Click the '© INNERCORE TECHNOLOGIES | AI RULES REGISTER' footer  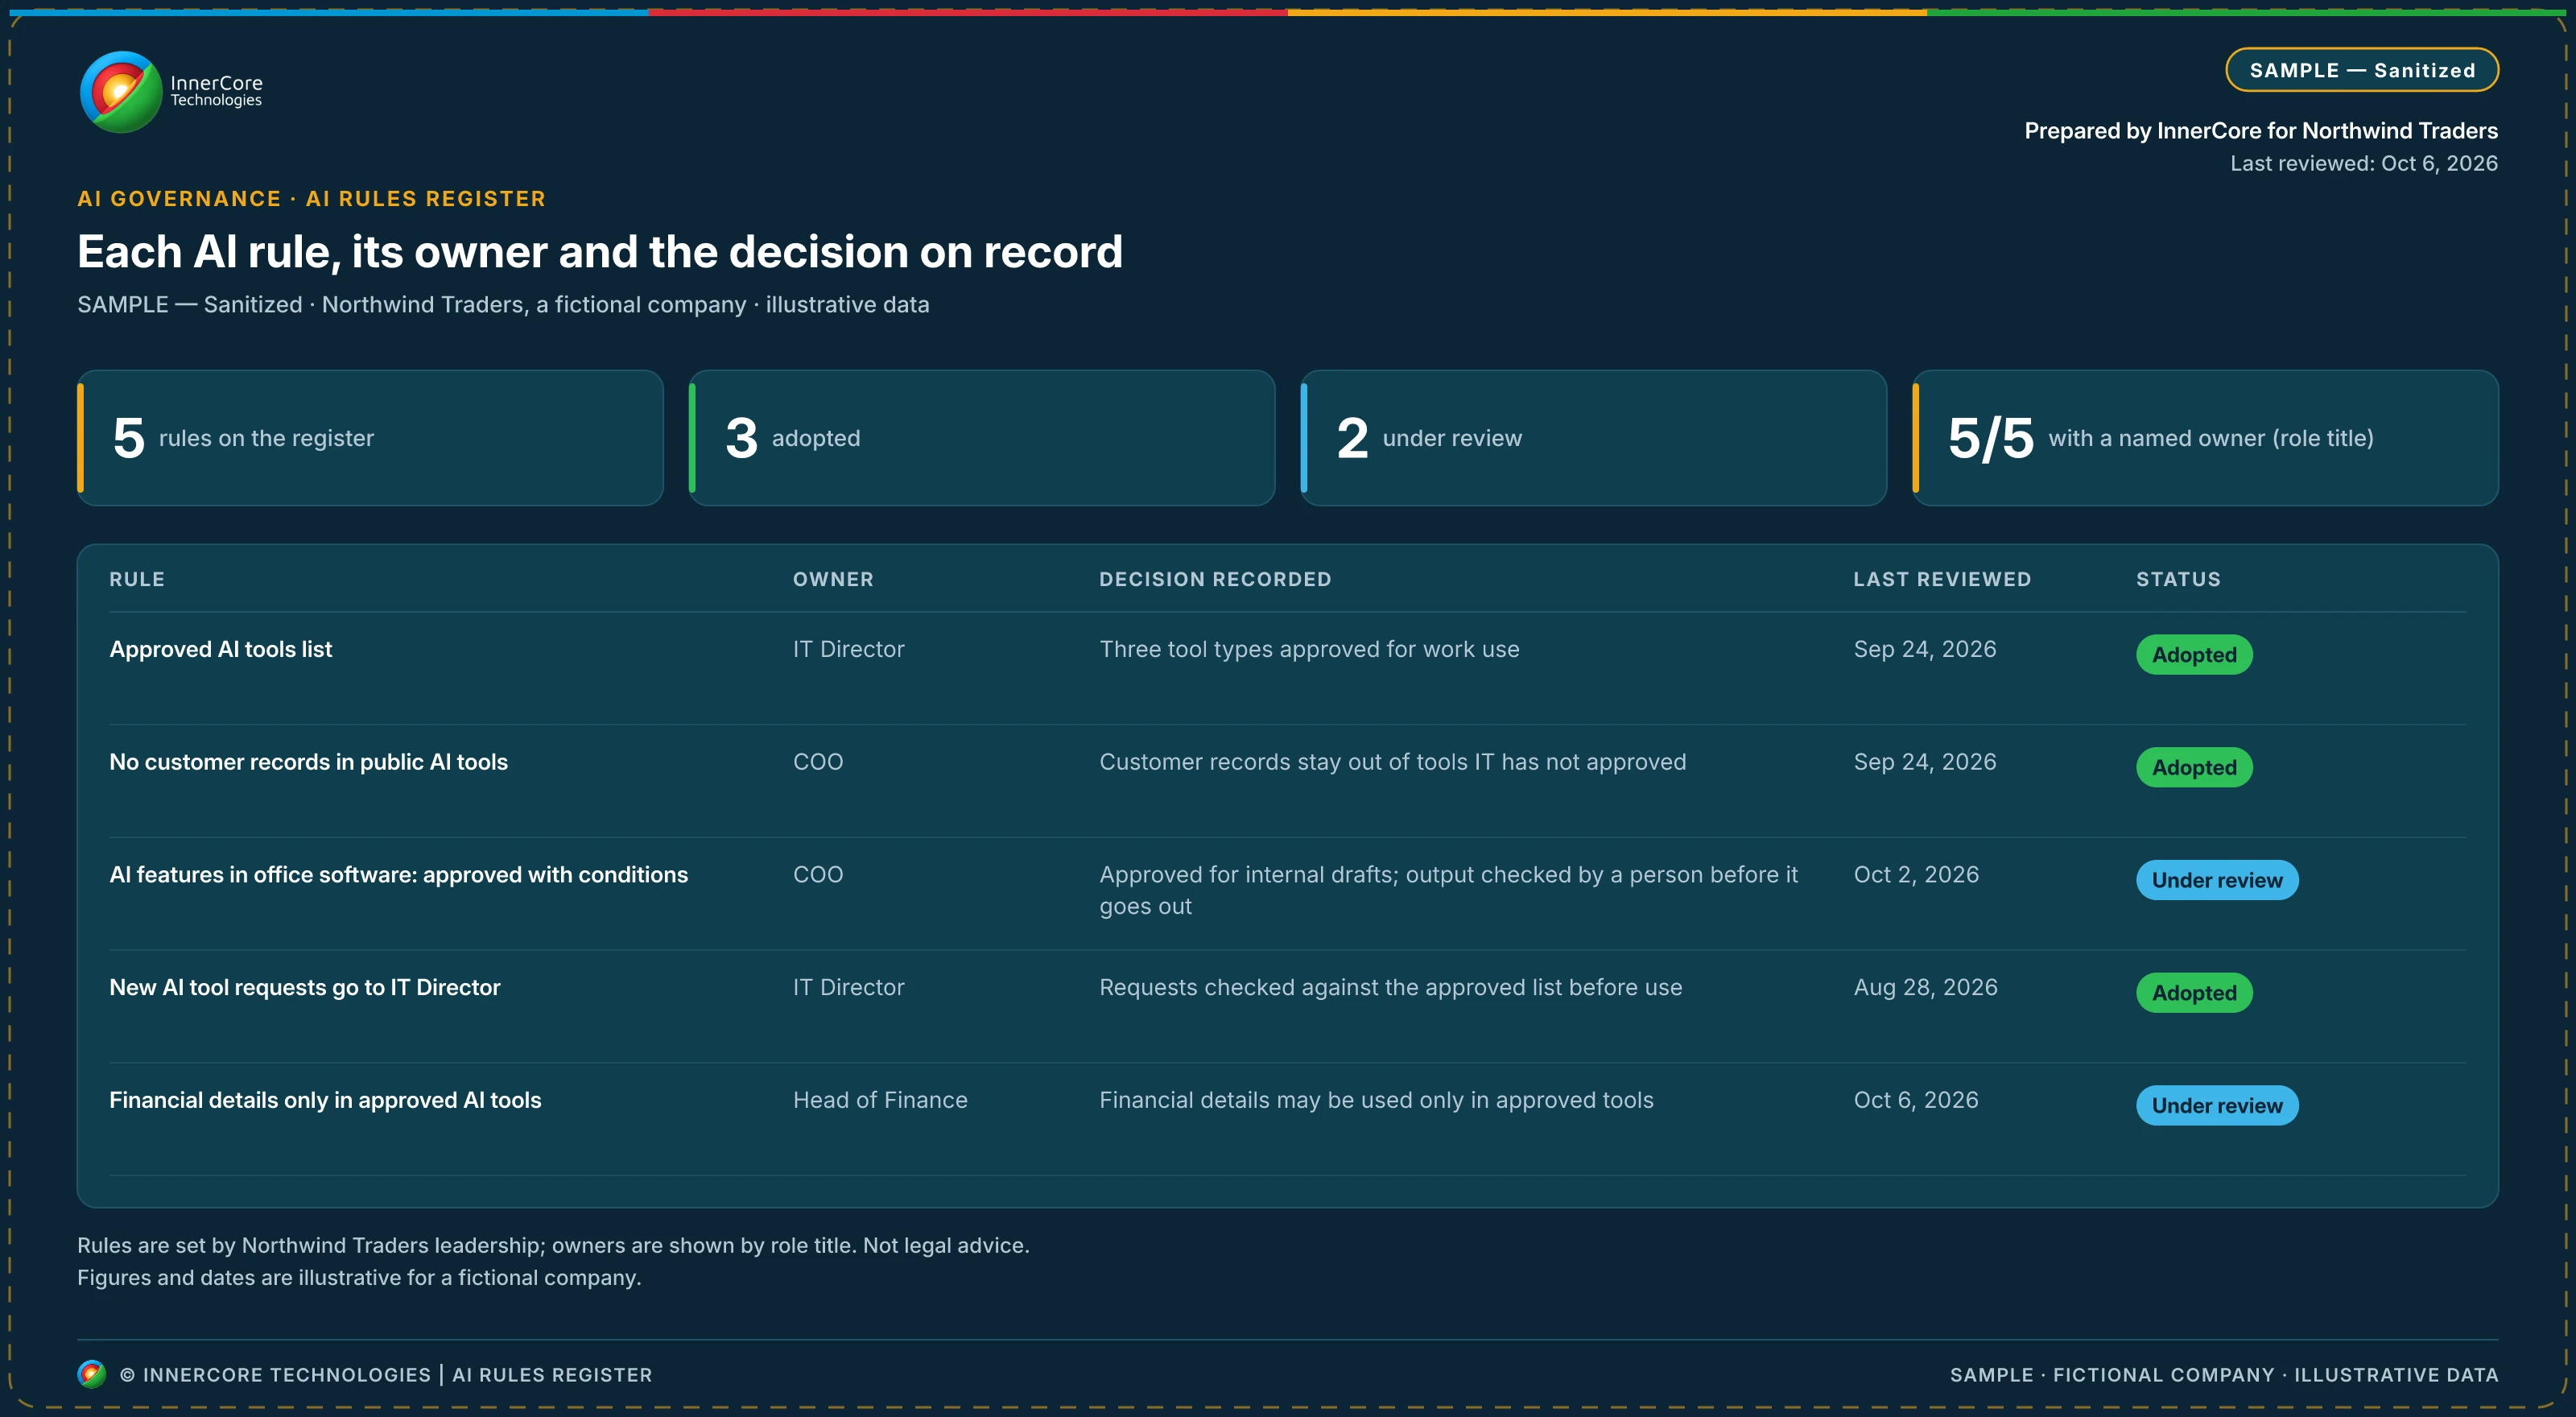pos(385,1375)
